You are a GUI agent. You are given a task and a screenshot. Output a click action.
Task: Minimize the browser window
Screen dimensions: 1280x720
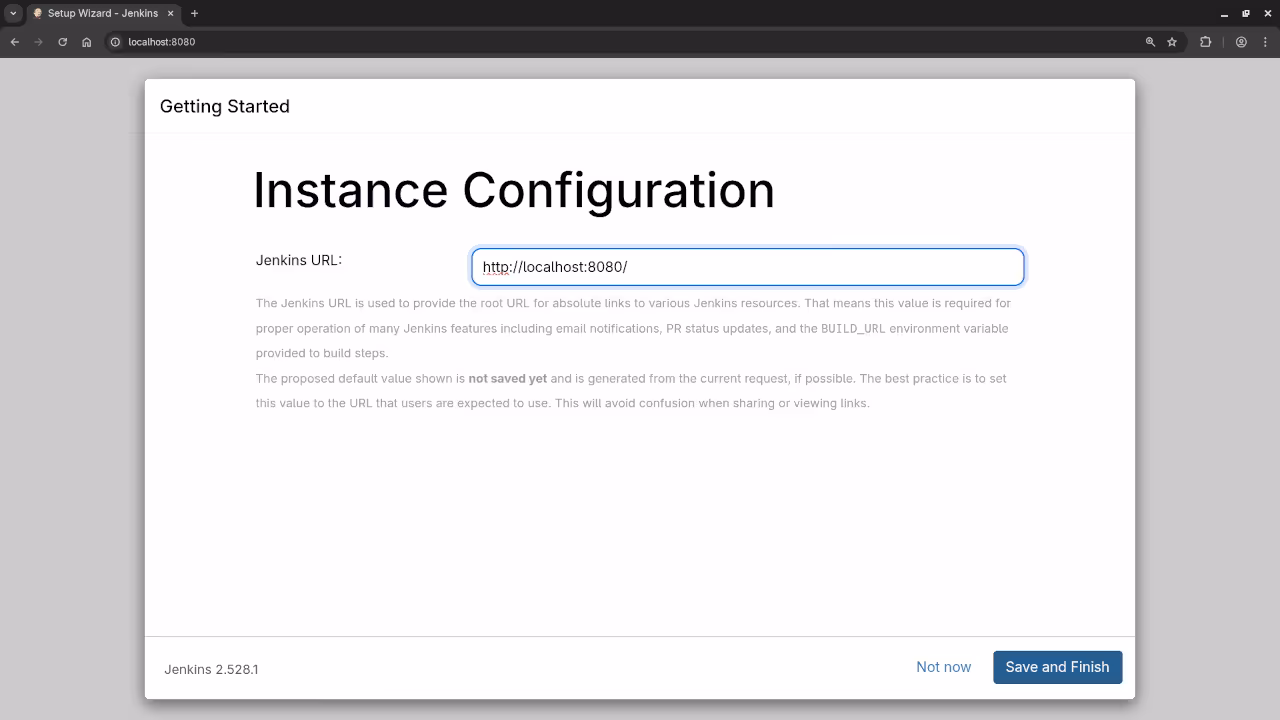[1224, 14]
